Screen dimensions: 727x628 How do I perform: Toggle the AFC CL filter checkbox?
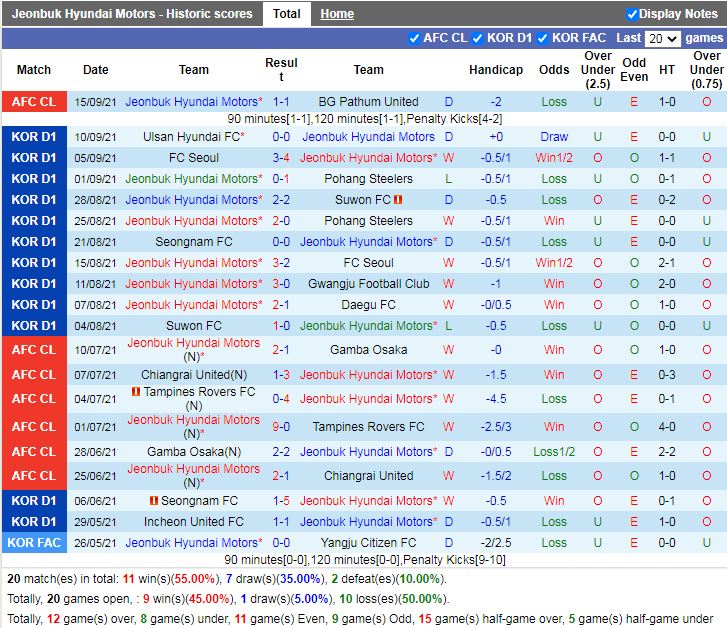point(415,38)
